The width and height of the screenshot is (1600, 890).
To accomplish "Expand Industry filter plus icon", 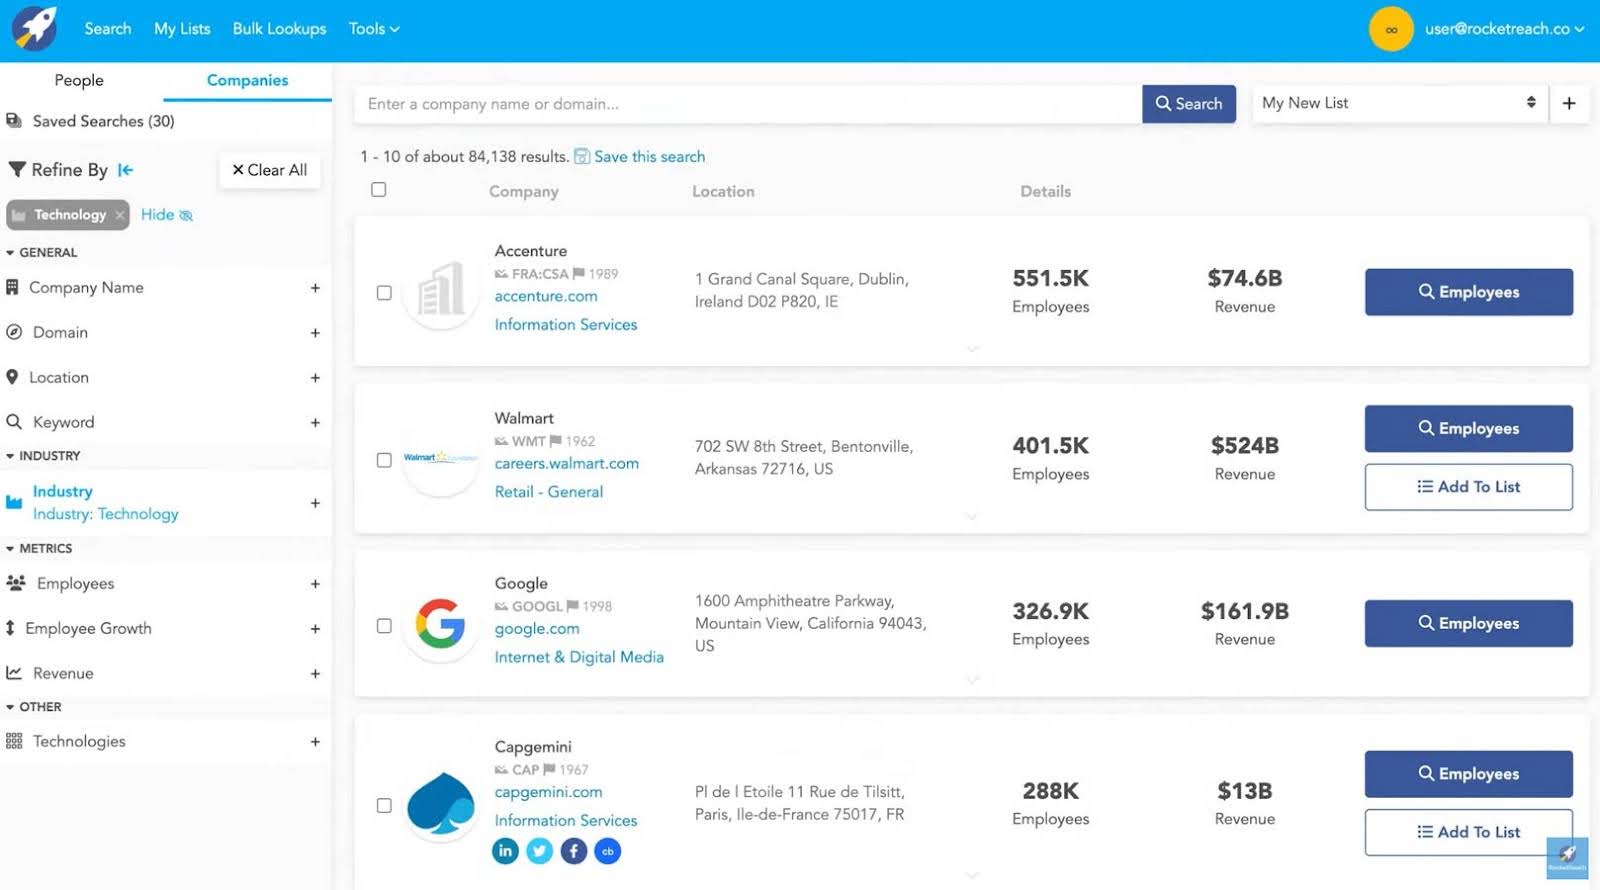I will (x=315, y=503).
